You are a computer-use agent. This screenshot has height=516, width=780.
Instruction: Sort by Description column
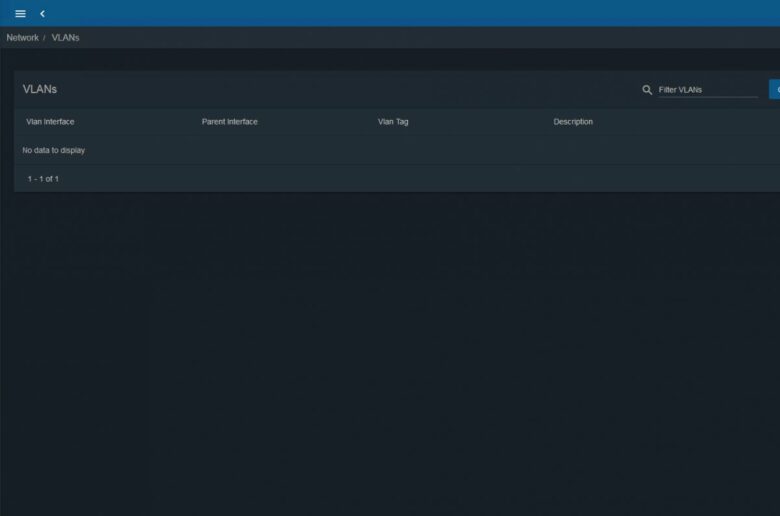(x=573, y=122)
